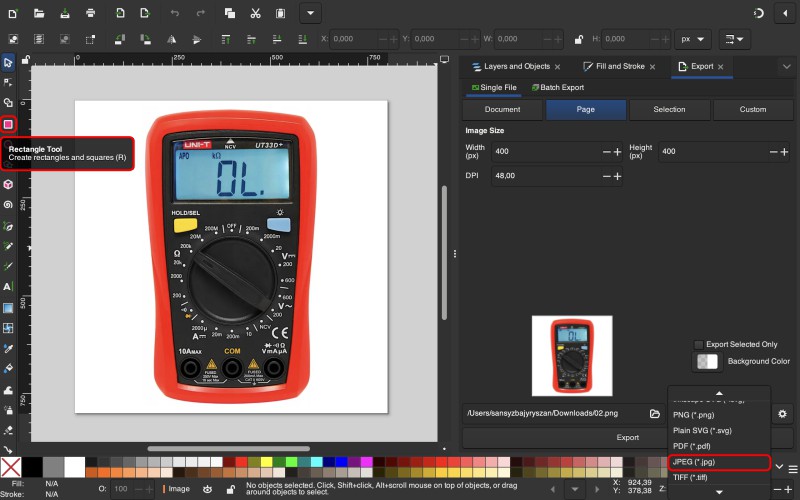Click the Selector arrow tool
Screen dimensions: 800x500
pos(8,62)
